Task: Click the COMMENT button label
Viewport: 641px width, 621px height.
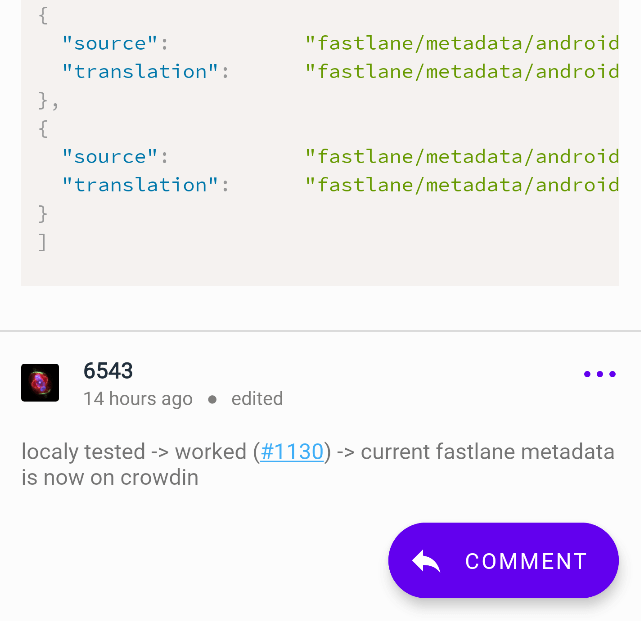Action: tap(527, 561)
